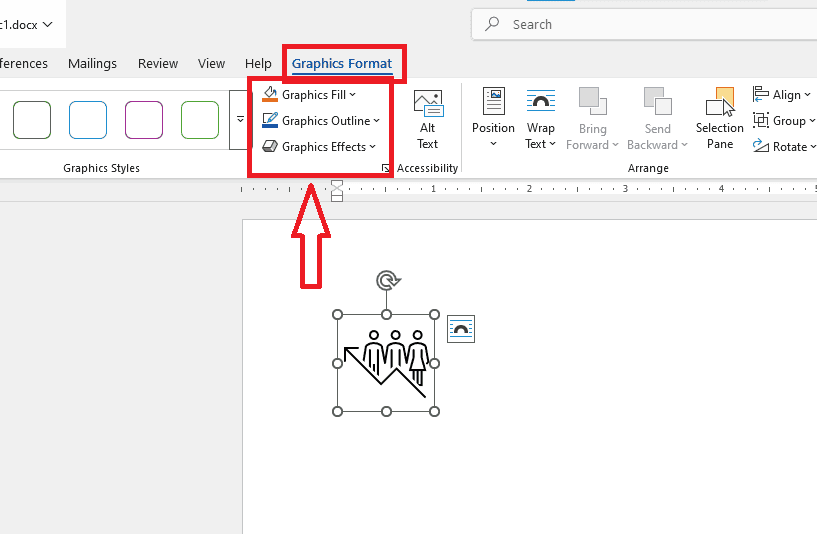Click the Graphics Fill paint bucket icon
This screenshot has height=534, width=817.
tap(270, 94)
